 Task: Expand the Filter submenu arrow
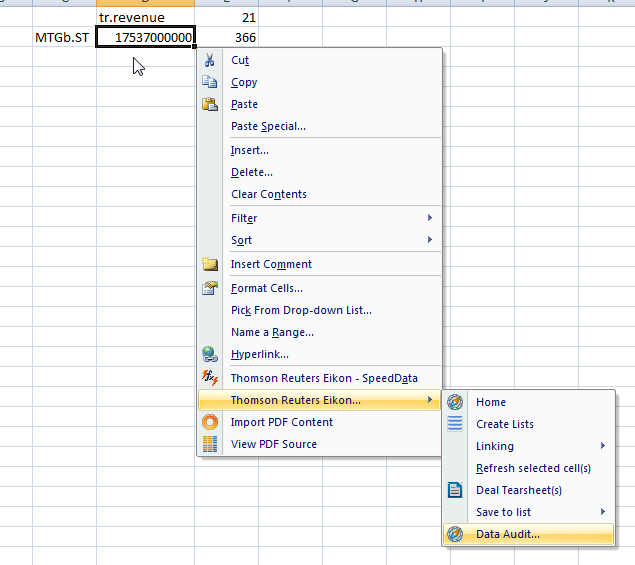430,218
